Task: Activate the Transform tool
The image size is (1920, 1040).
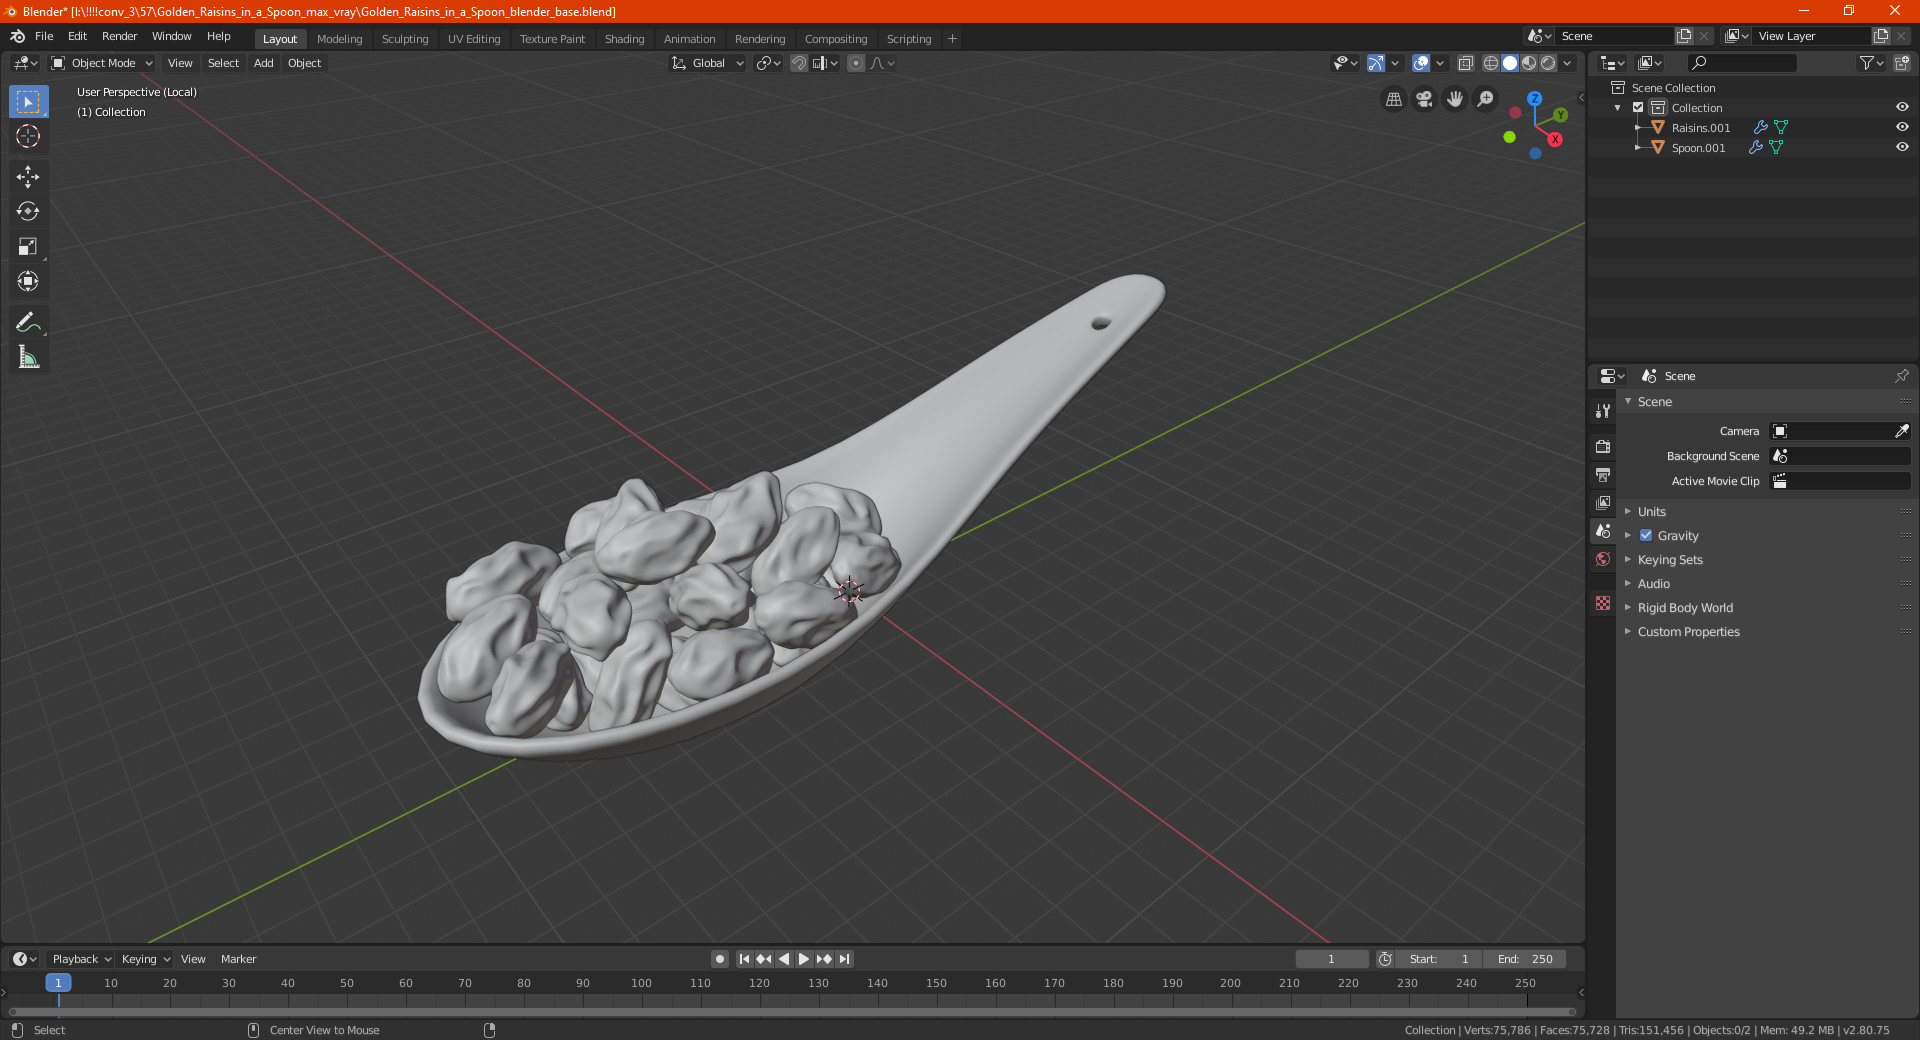Action: 28,282
